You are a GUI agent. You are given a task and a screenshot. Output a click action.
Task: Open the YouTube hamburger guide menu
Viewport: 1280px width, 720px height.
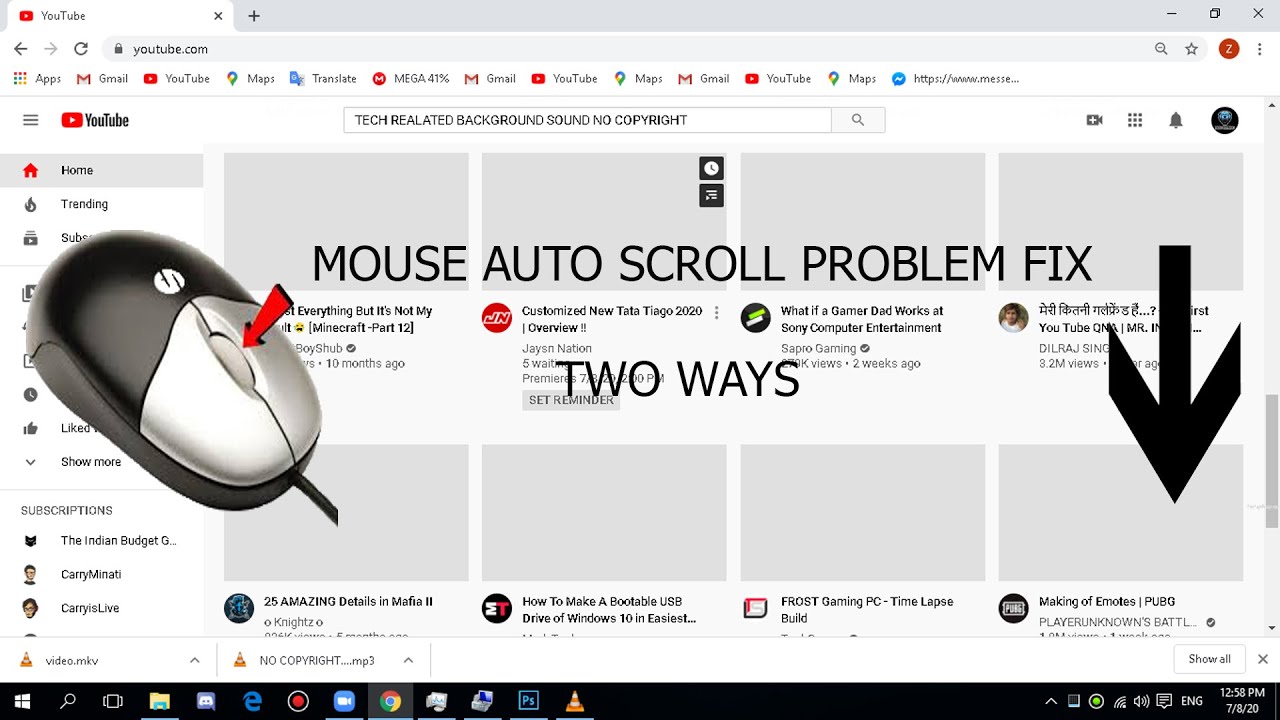click(31, 120)
